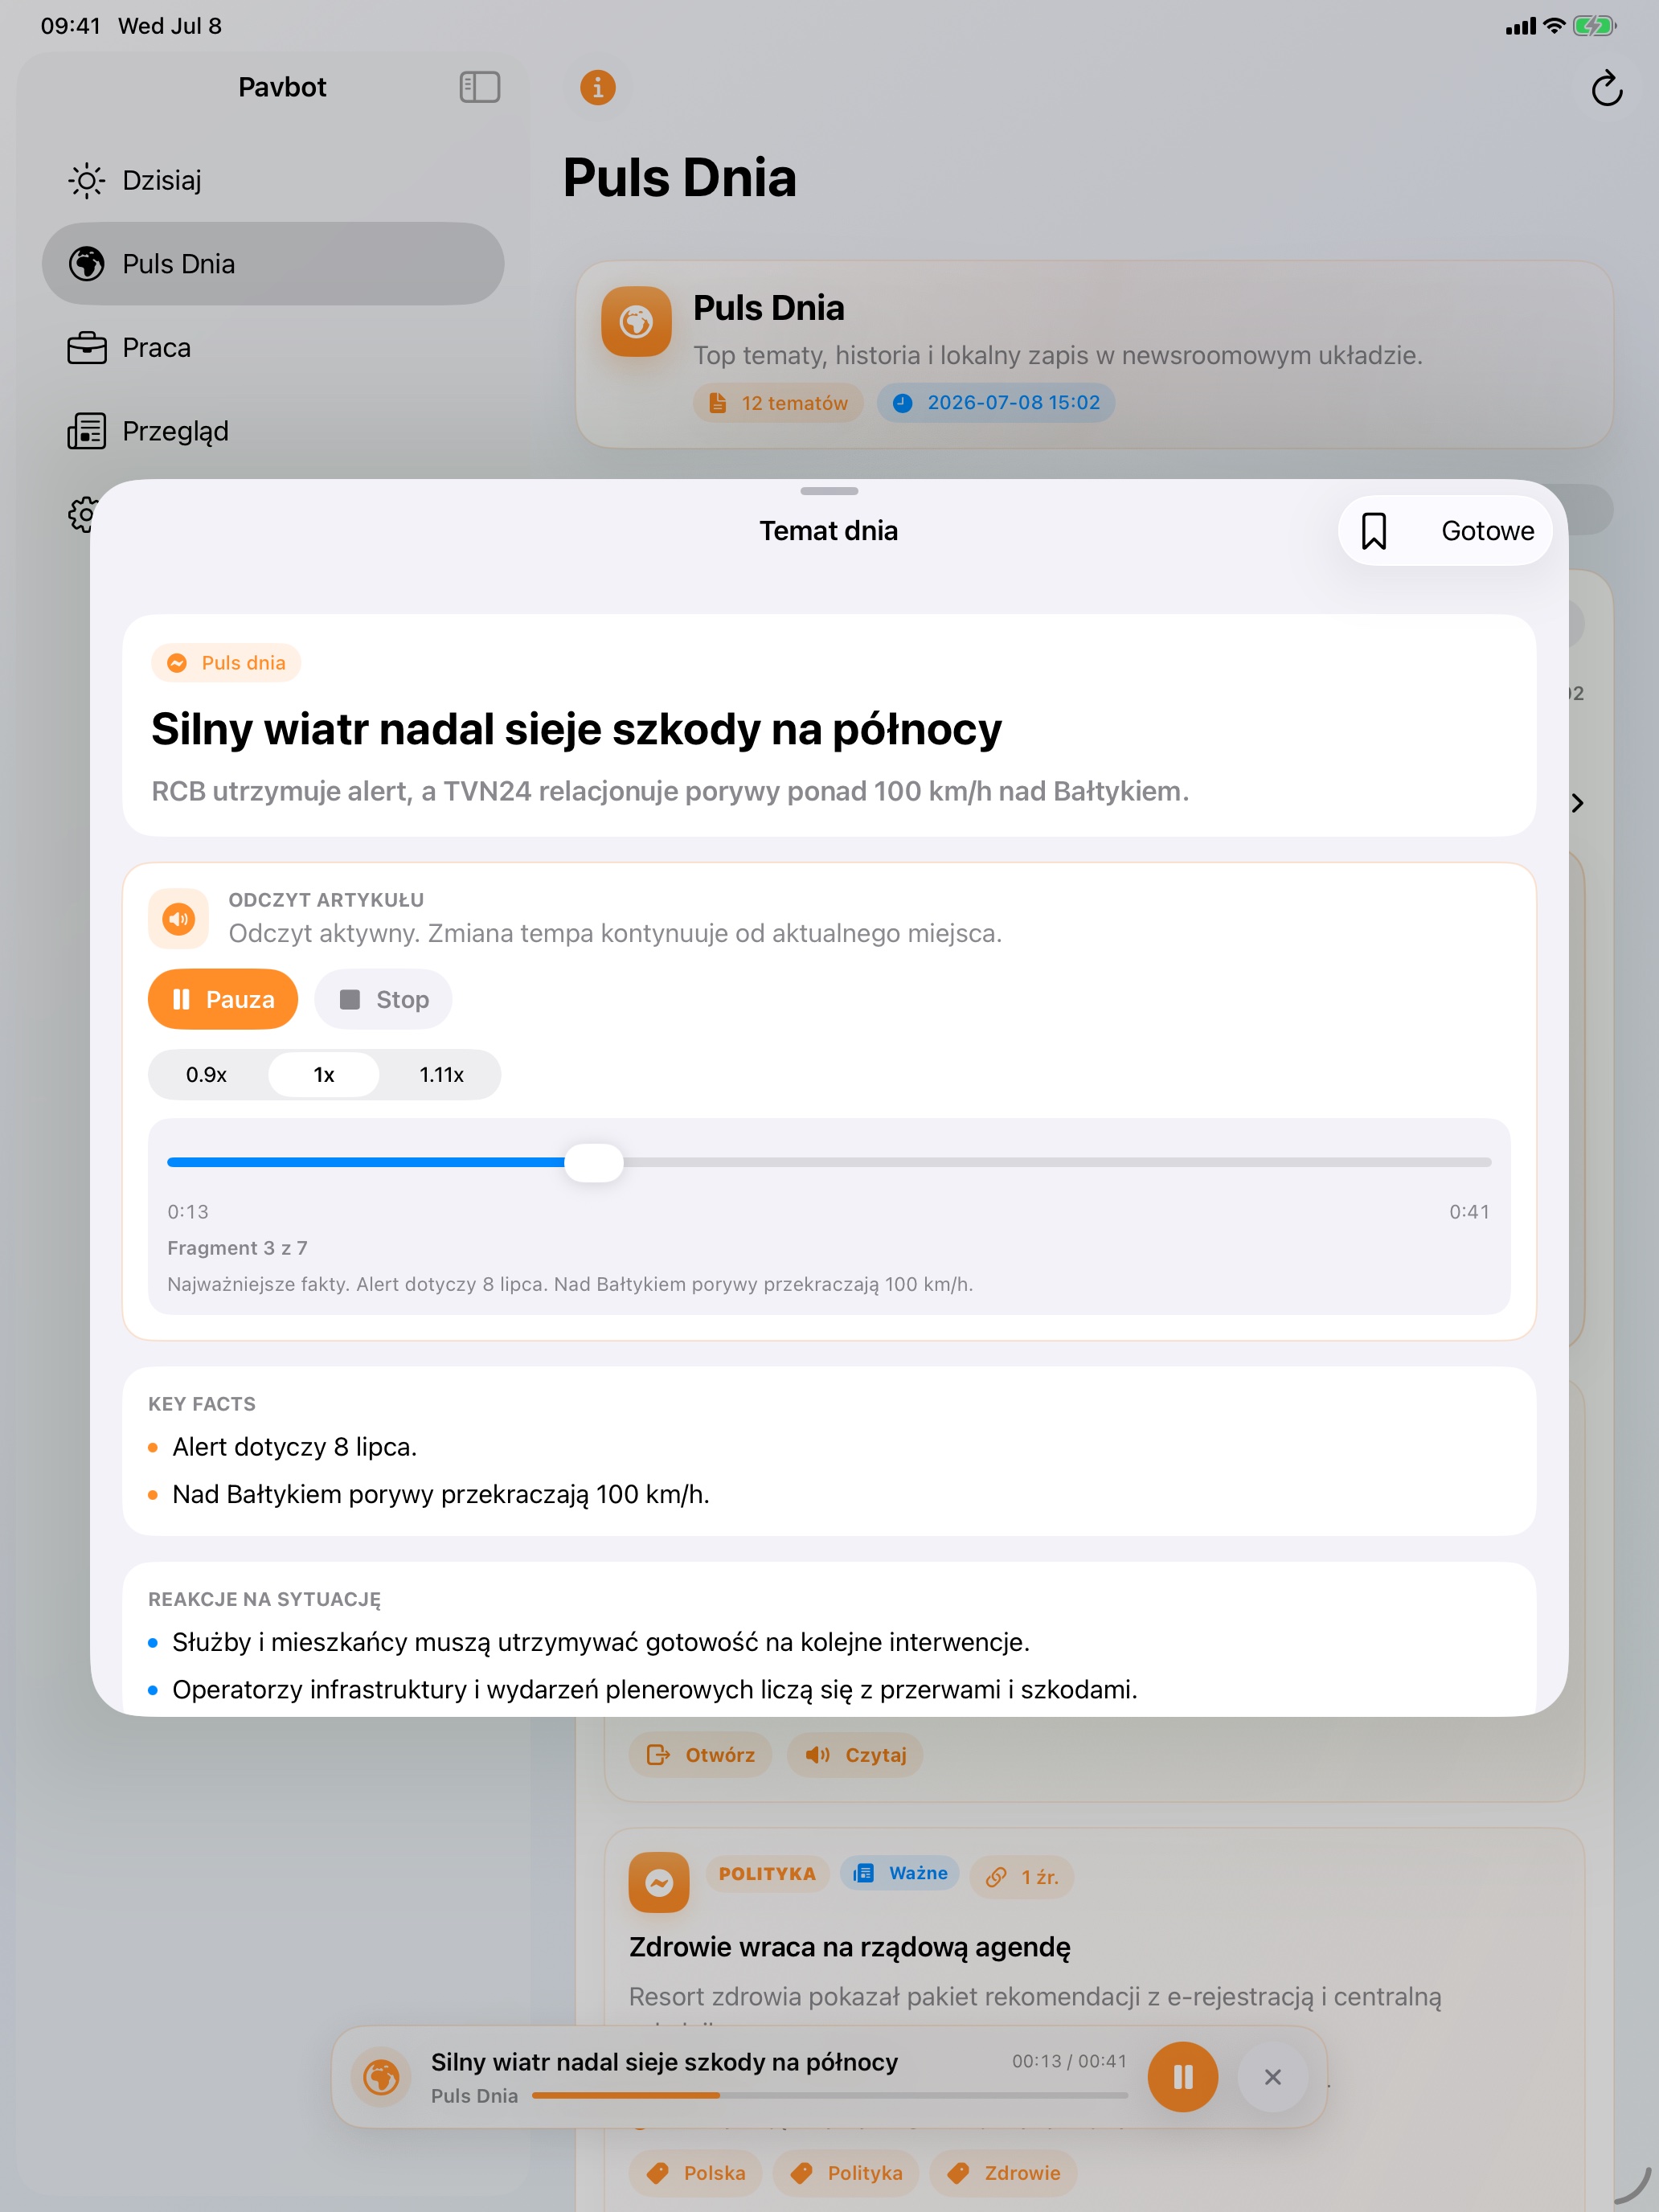Viewport: 1659px width, 2212px height.
Task: Select the 1.11x reading speed
Action: coord(441,1075)
